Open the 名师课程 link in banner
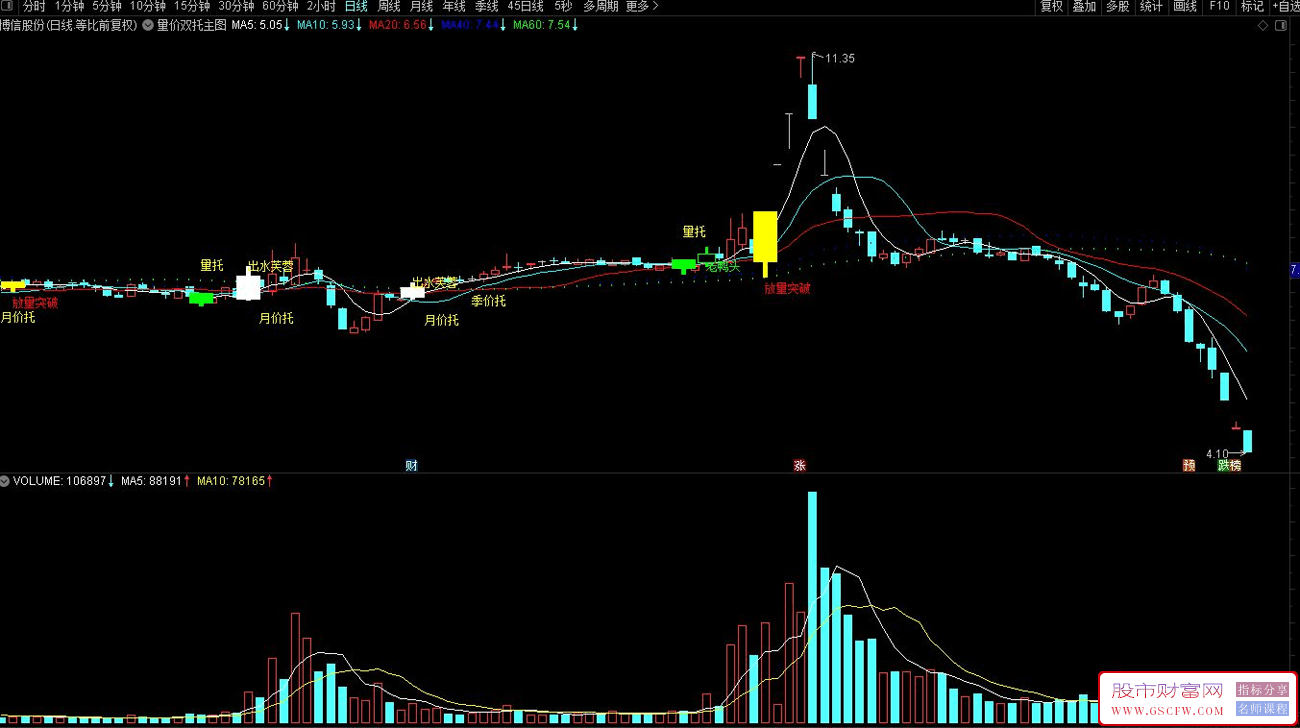The height and width of the screenshot is (728, 1300). 1262,709
